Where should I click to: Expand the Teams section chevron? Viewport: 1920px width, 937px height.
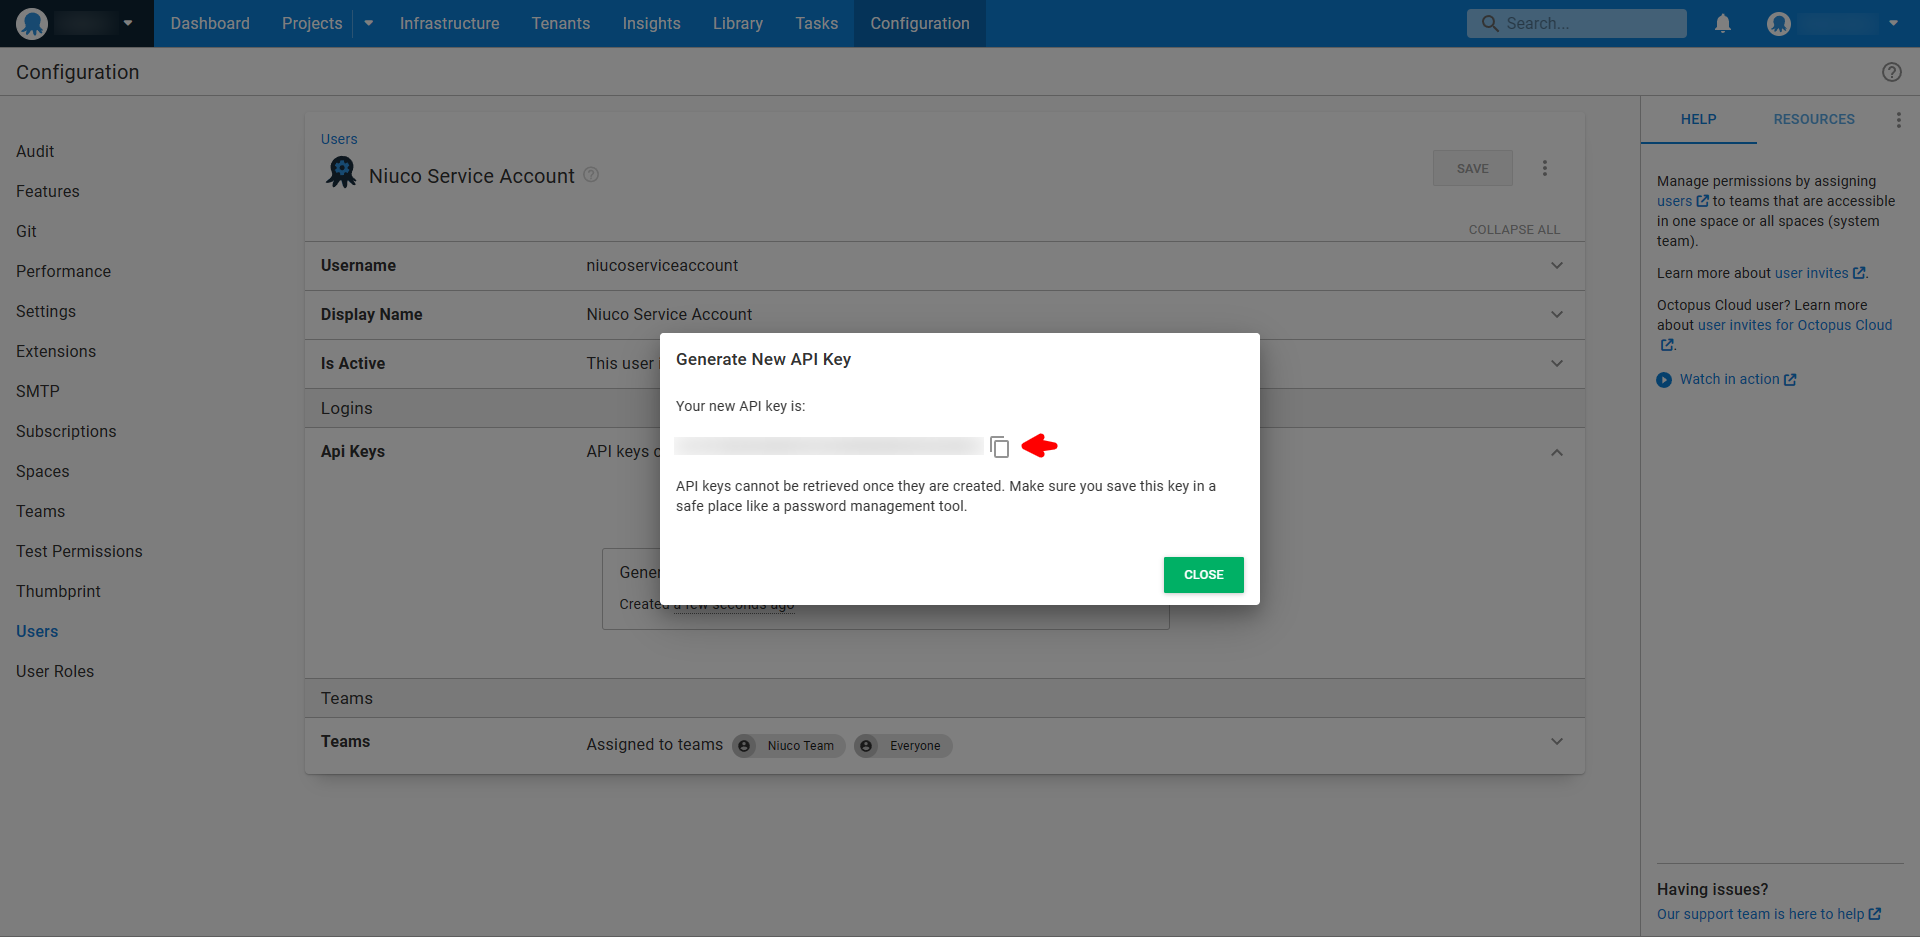point(1556,742)
